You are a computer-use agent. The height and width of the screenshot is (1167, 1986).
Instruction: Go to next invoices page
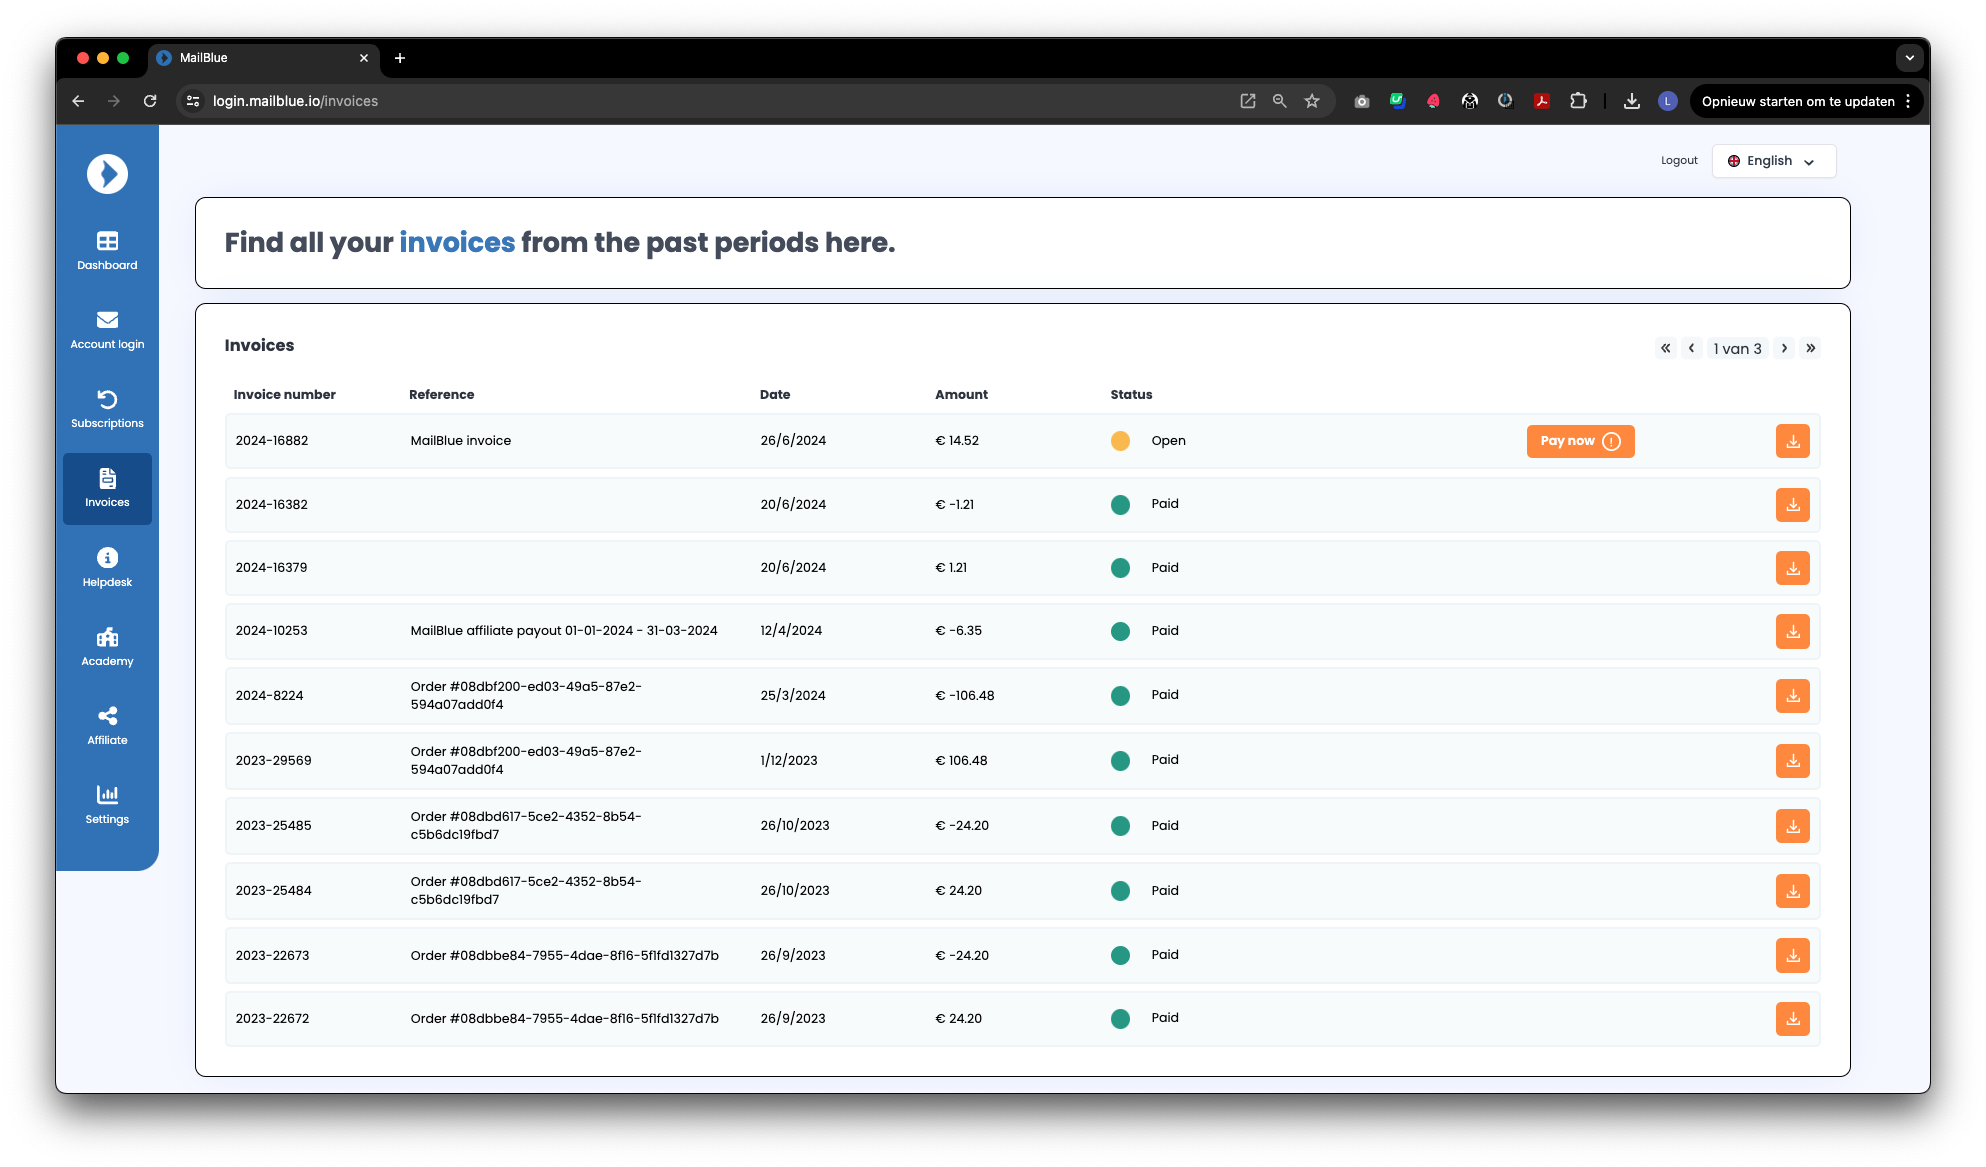point(1784,348)
